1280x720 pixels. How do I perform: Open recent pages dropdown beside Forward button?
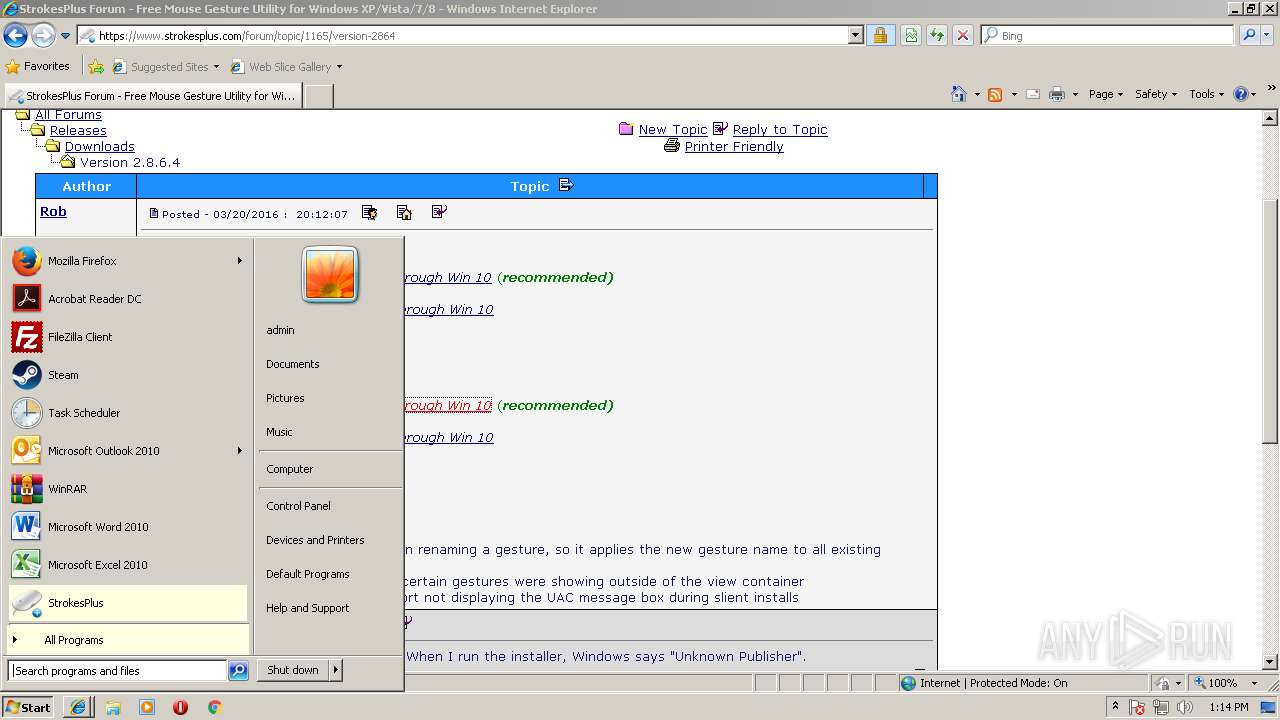(x=66, y=36)
